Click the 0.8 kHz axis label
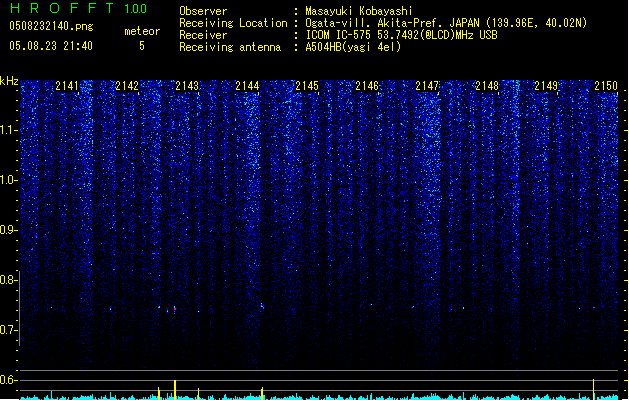This screenshot has height=400, width=629. (9, 280)
